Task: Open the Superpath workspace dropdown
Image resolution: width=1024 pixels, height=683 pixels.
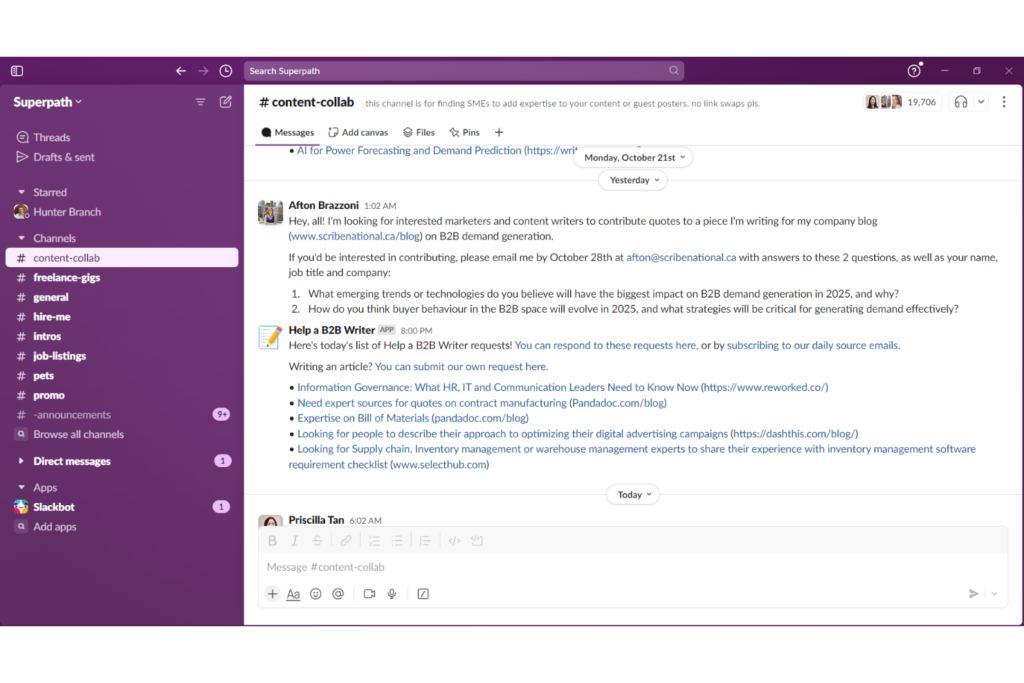Action: 48,102
